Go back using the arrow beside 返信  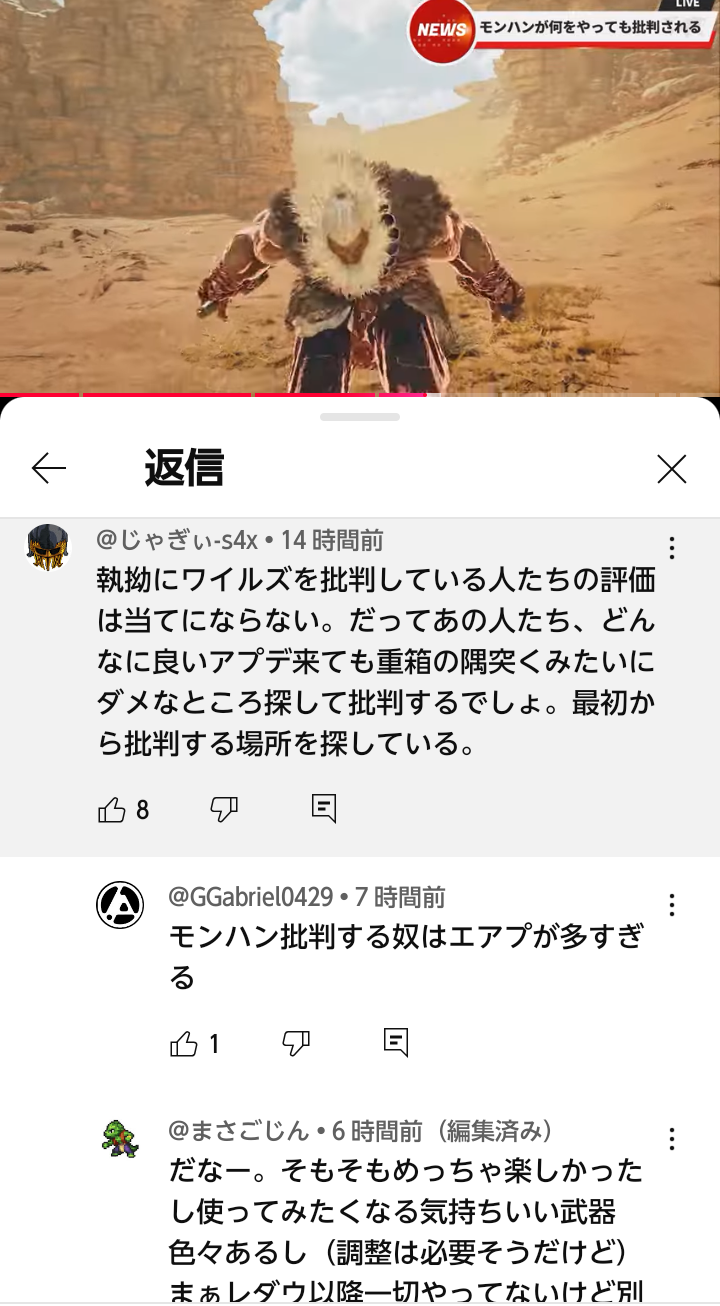coord(48,468)
